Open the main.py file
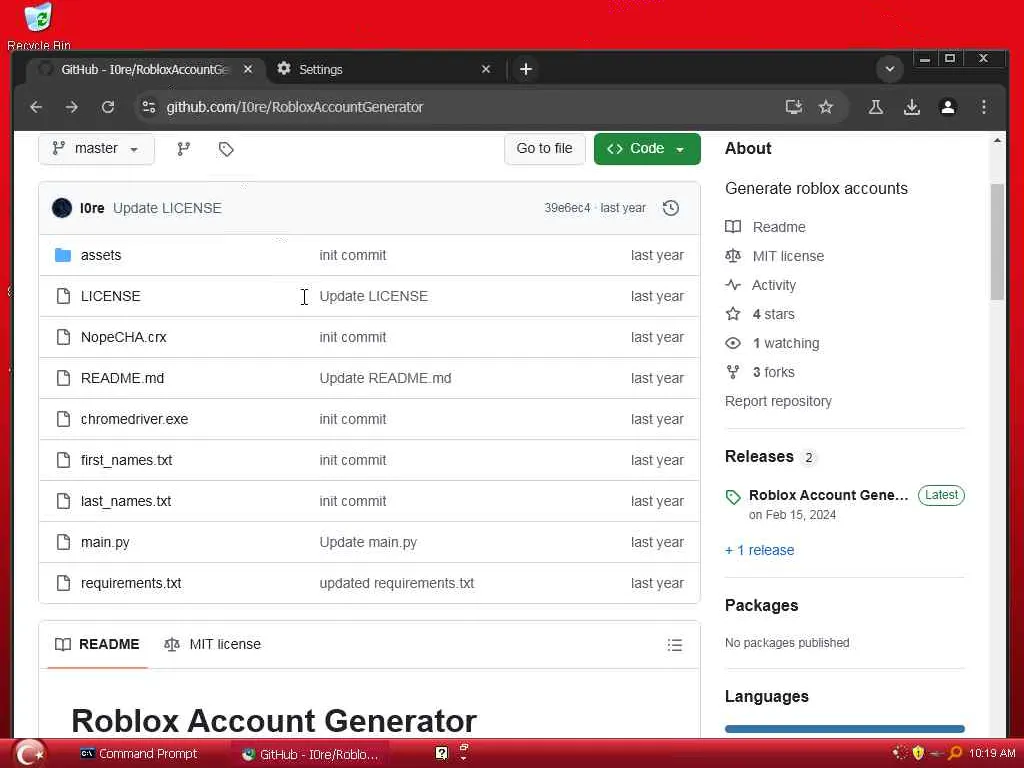The width and height of the screenshot is (1024, 768). coord(105,543)
